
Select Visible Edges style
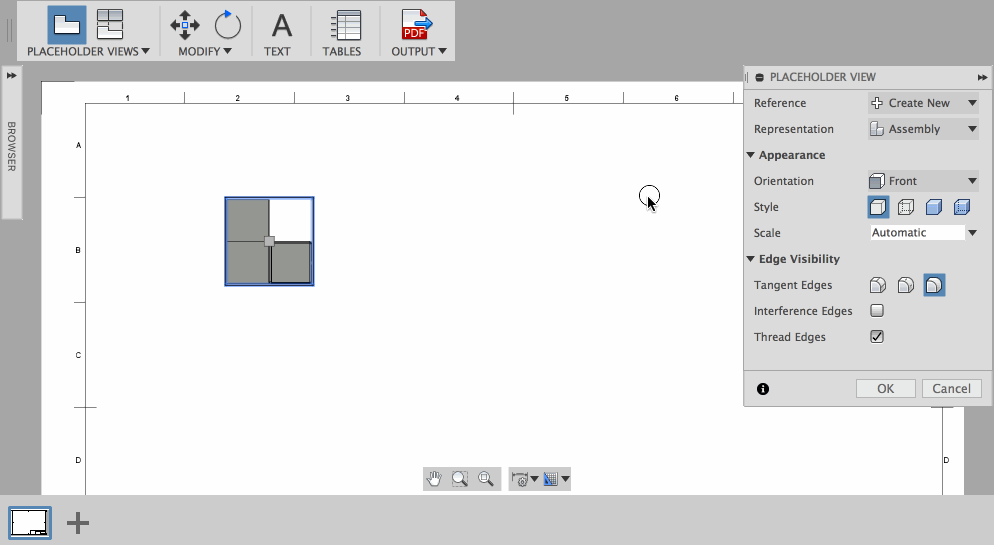[x=878, y=207]
